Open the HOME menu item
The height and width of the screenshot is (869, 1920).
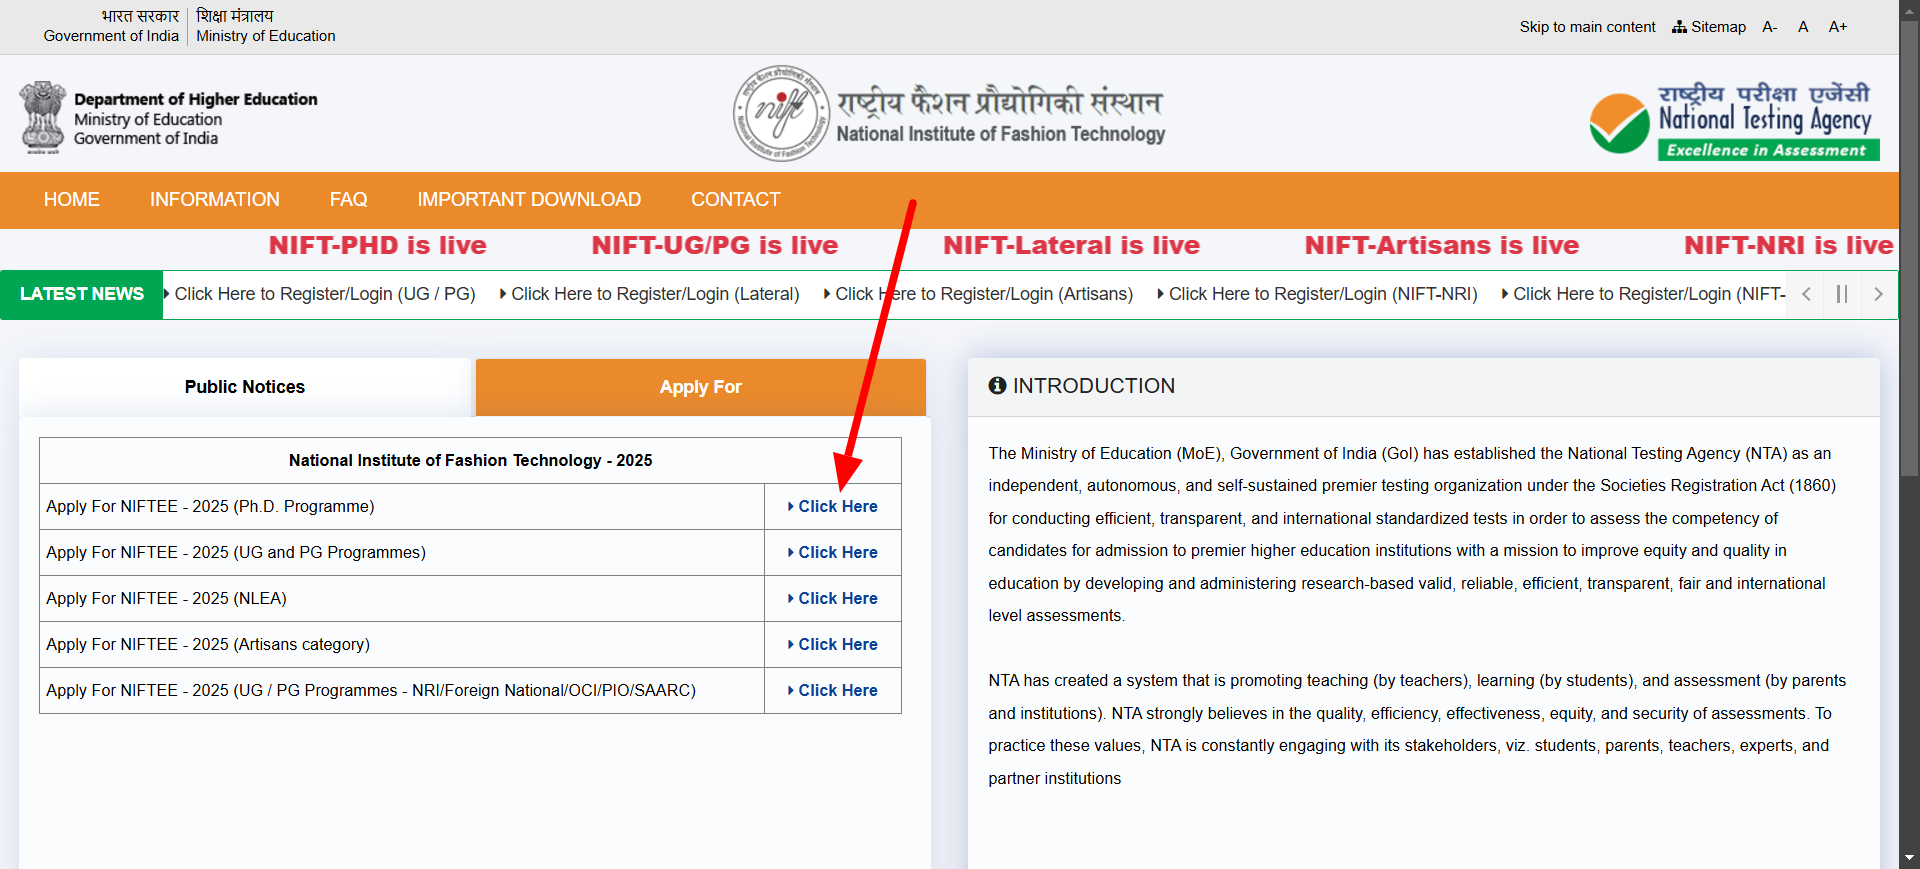(x=72, y=199)
